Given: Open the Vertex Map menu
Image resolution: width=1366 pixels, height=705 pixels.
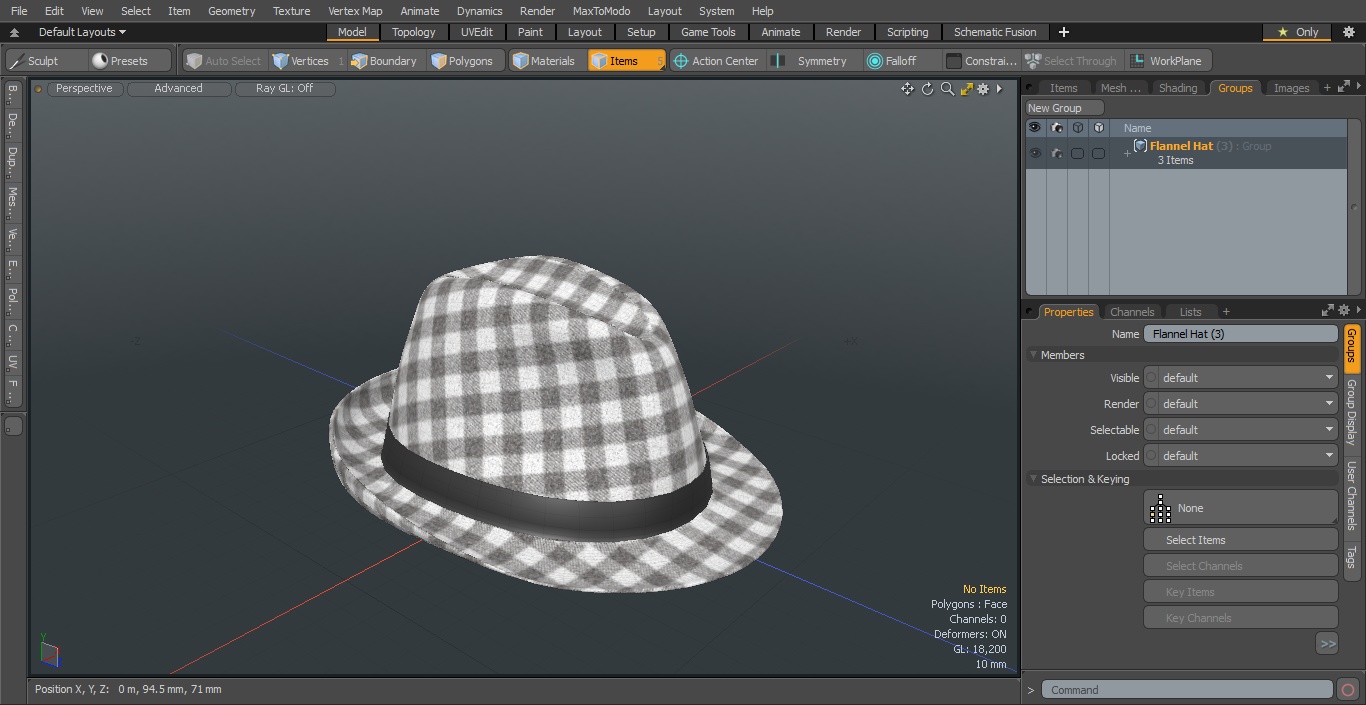Looking at the screenshot, I should (355, 11).
